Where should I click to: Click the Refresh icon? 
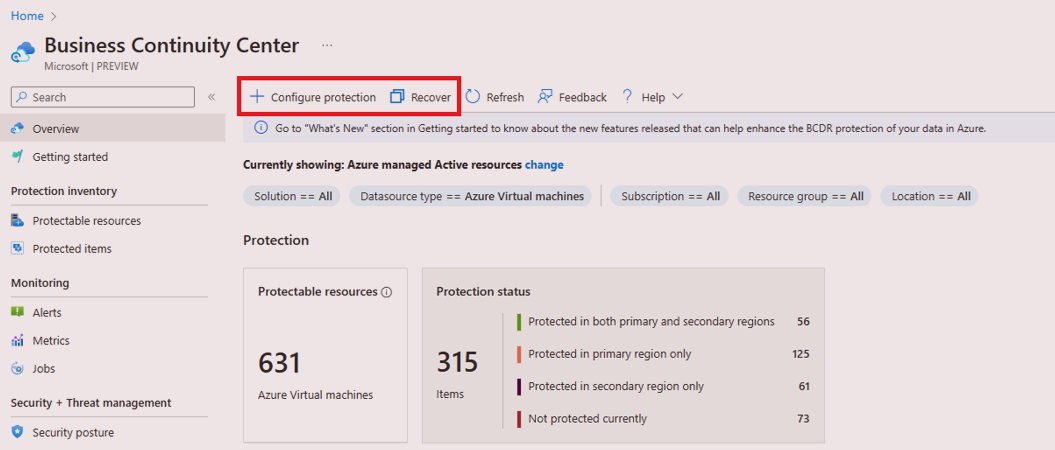coord(473,97)
